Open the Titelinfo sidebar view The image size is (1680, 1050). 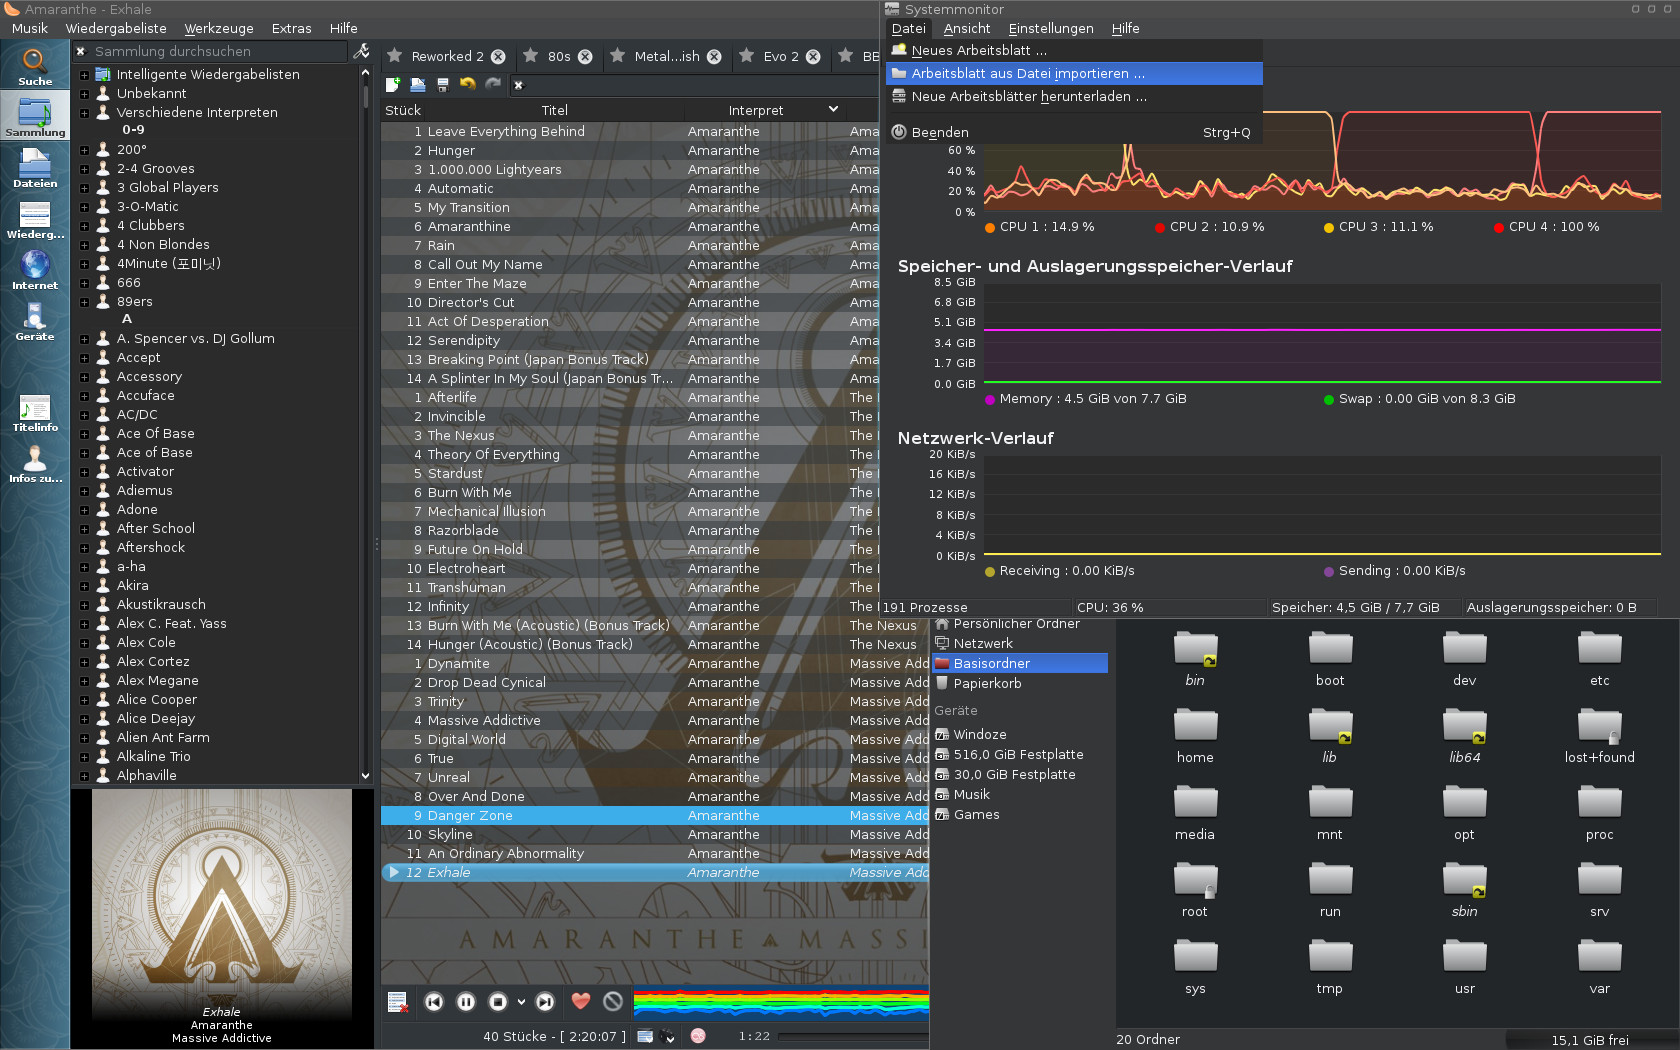tap(35, 412)
